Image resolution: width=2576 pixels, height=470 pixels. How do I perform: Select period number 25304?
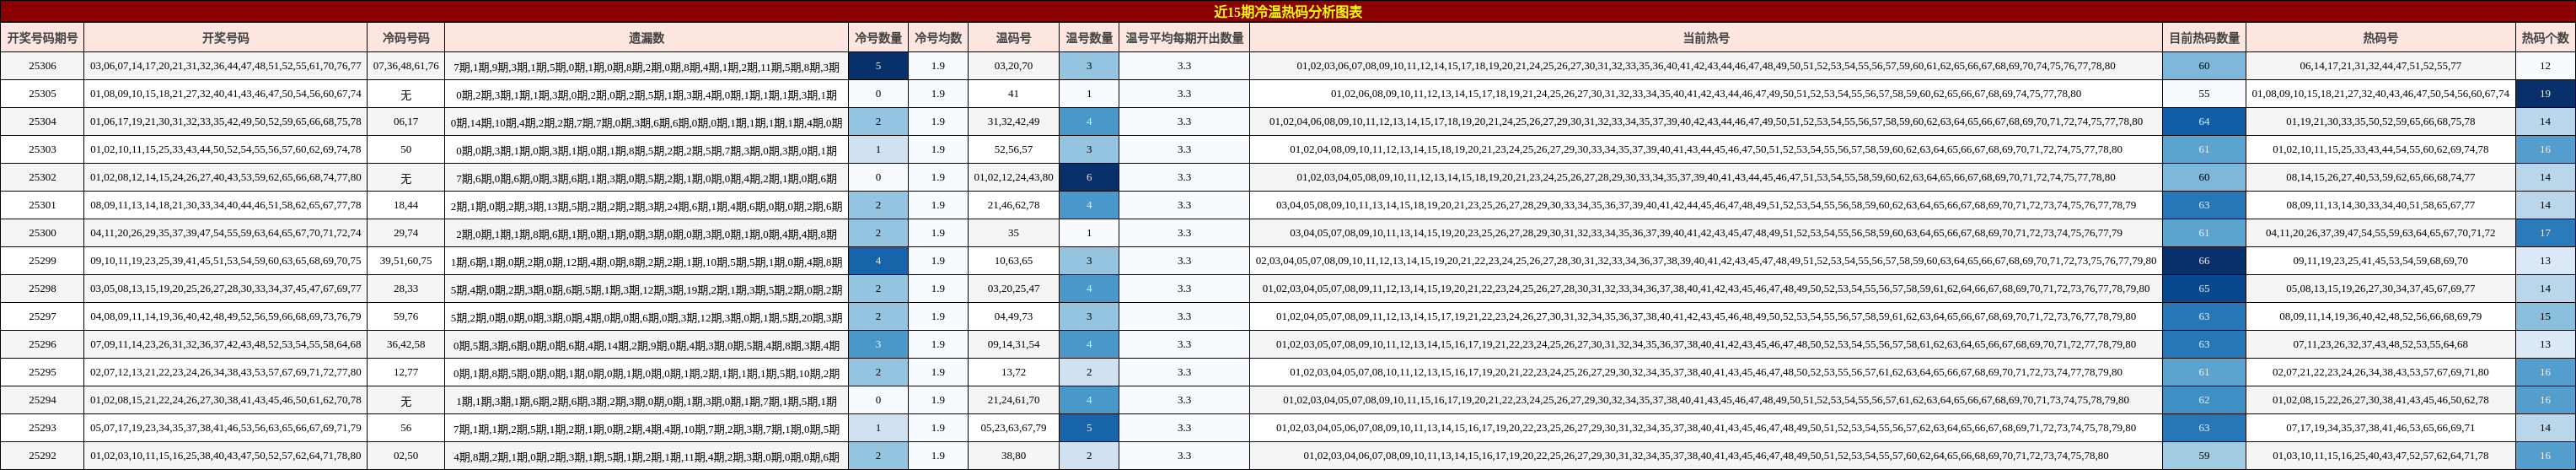[42, 122]
